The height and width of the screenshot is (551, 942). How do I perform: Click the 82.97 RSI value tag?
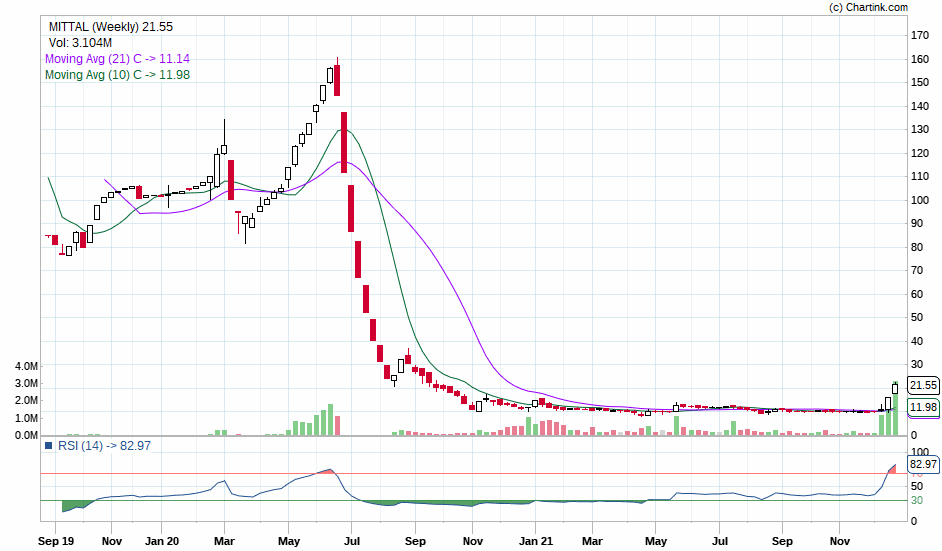pyautogui.click(x=923, y=464)
